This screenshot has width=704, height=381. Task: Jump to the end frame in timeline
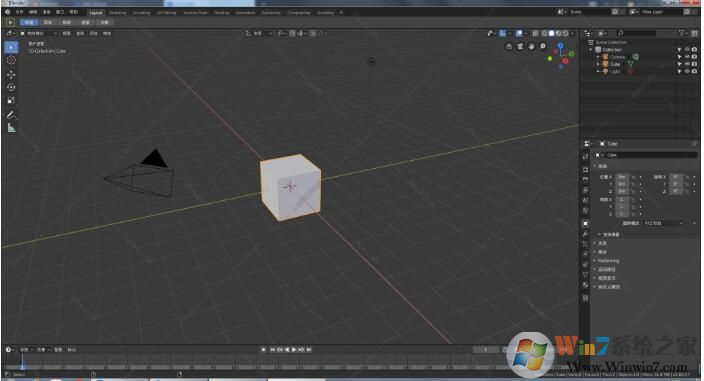(x=309, y=350)
